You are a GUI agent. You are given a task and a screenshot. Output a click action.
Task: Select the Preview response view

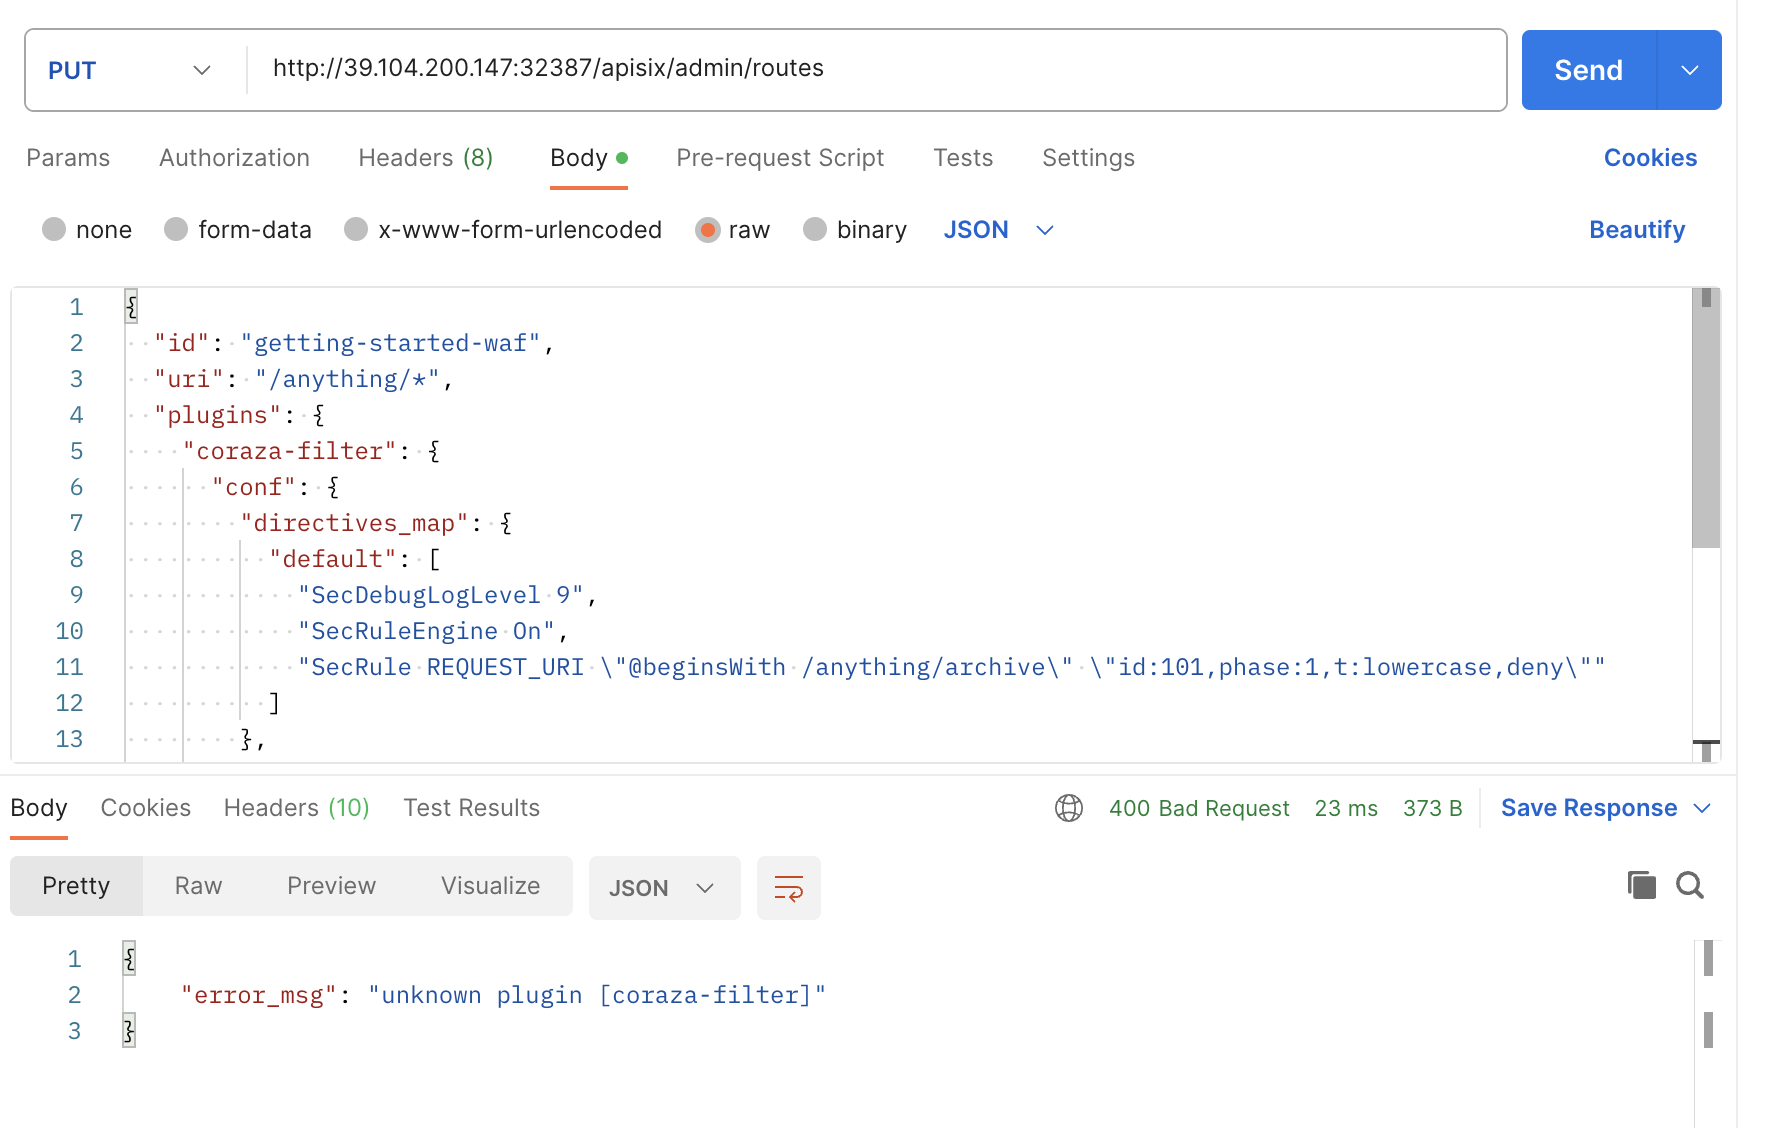pyautogui.click(x=331, y=885)
